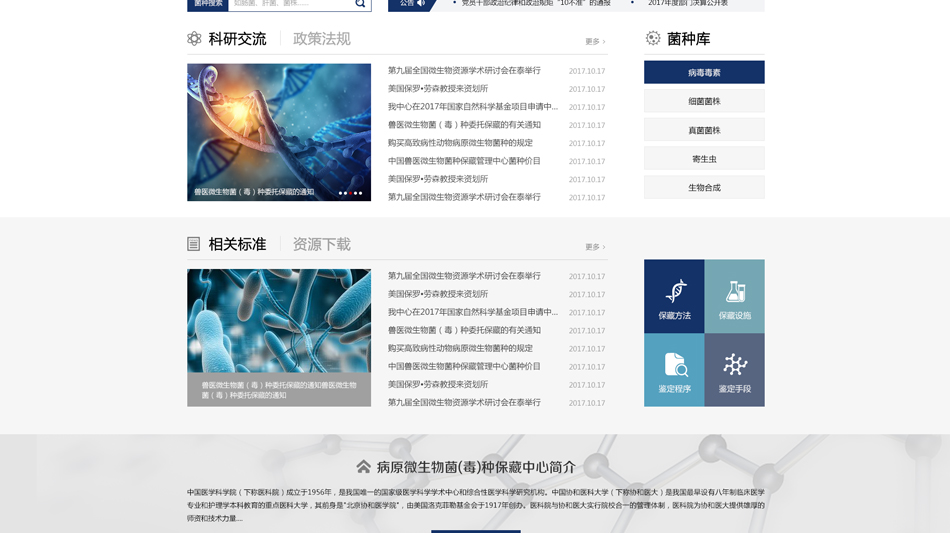Image resolution: width=950 pixels, height=533 pixels.
Task: Open 购买高致病性动物病原微生物菌种的规定 link in 科研交流
Action: [x=460, y=143]
